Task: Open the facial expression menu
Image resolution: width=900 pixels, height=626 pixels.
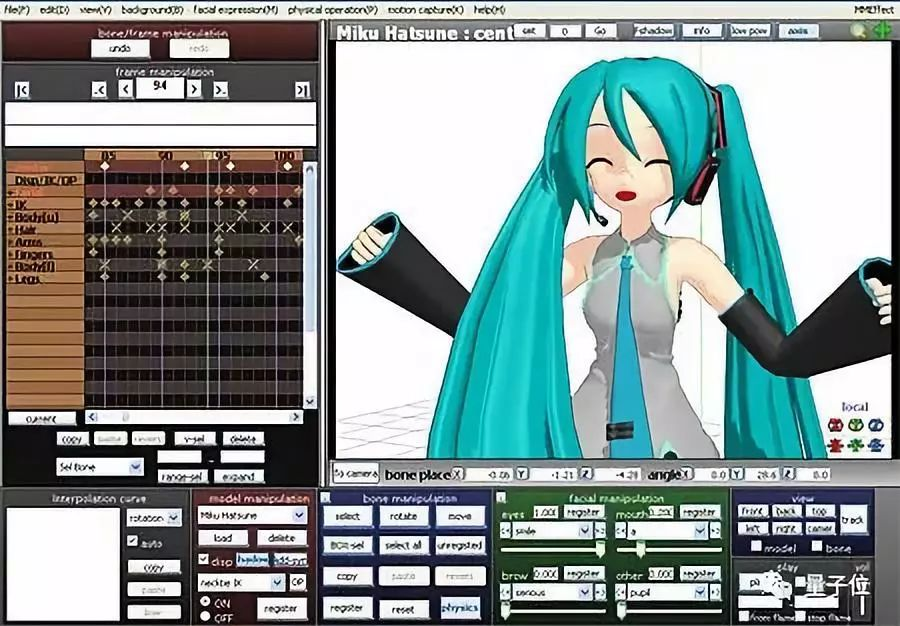Action: point(236,10)
